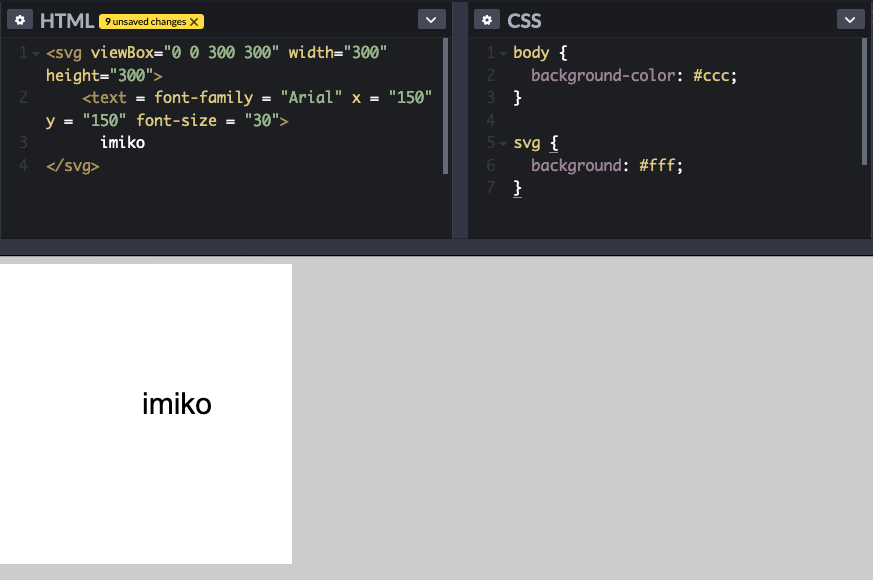Click the rendered 'imiko' text in preview
This screenshot has height=580, width=873.
pyautogui.click(x=176, y=404)
